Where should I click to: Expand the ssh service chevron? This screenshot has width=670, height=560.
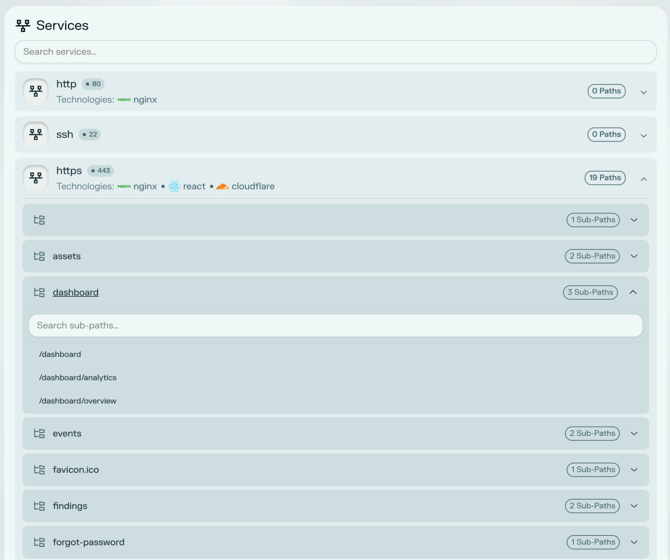click(x=644, y=136)
